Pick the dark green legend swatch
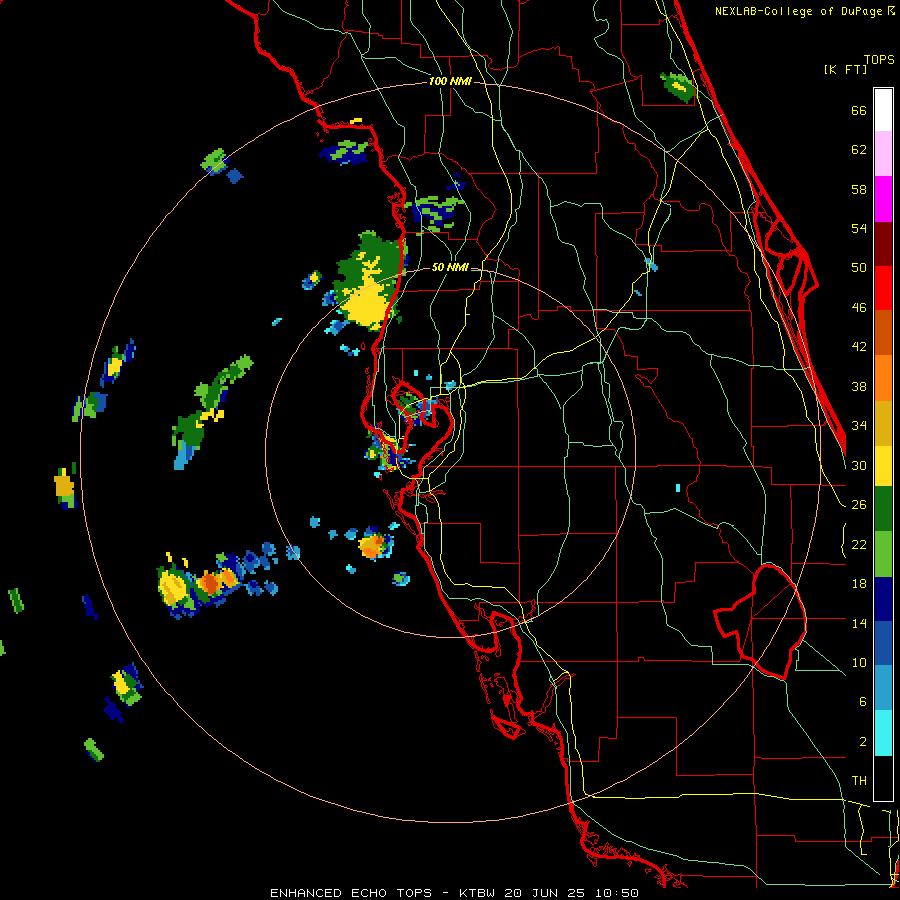Viewport: 900px width, 900px height. point(883,509)
